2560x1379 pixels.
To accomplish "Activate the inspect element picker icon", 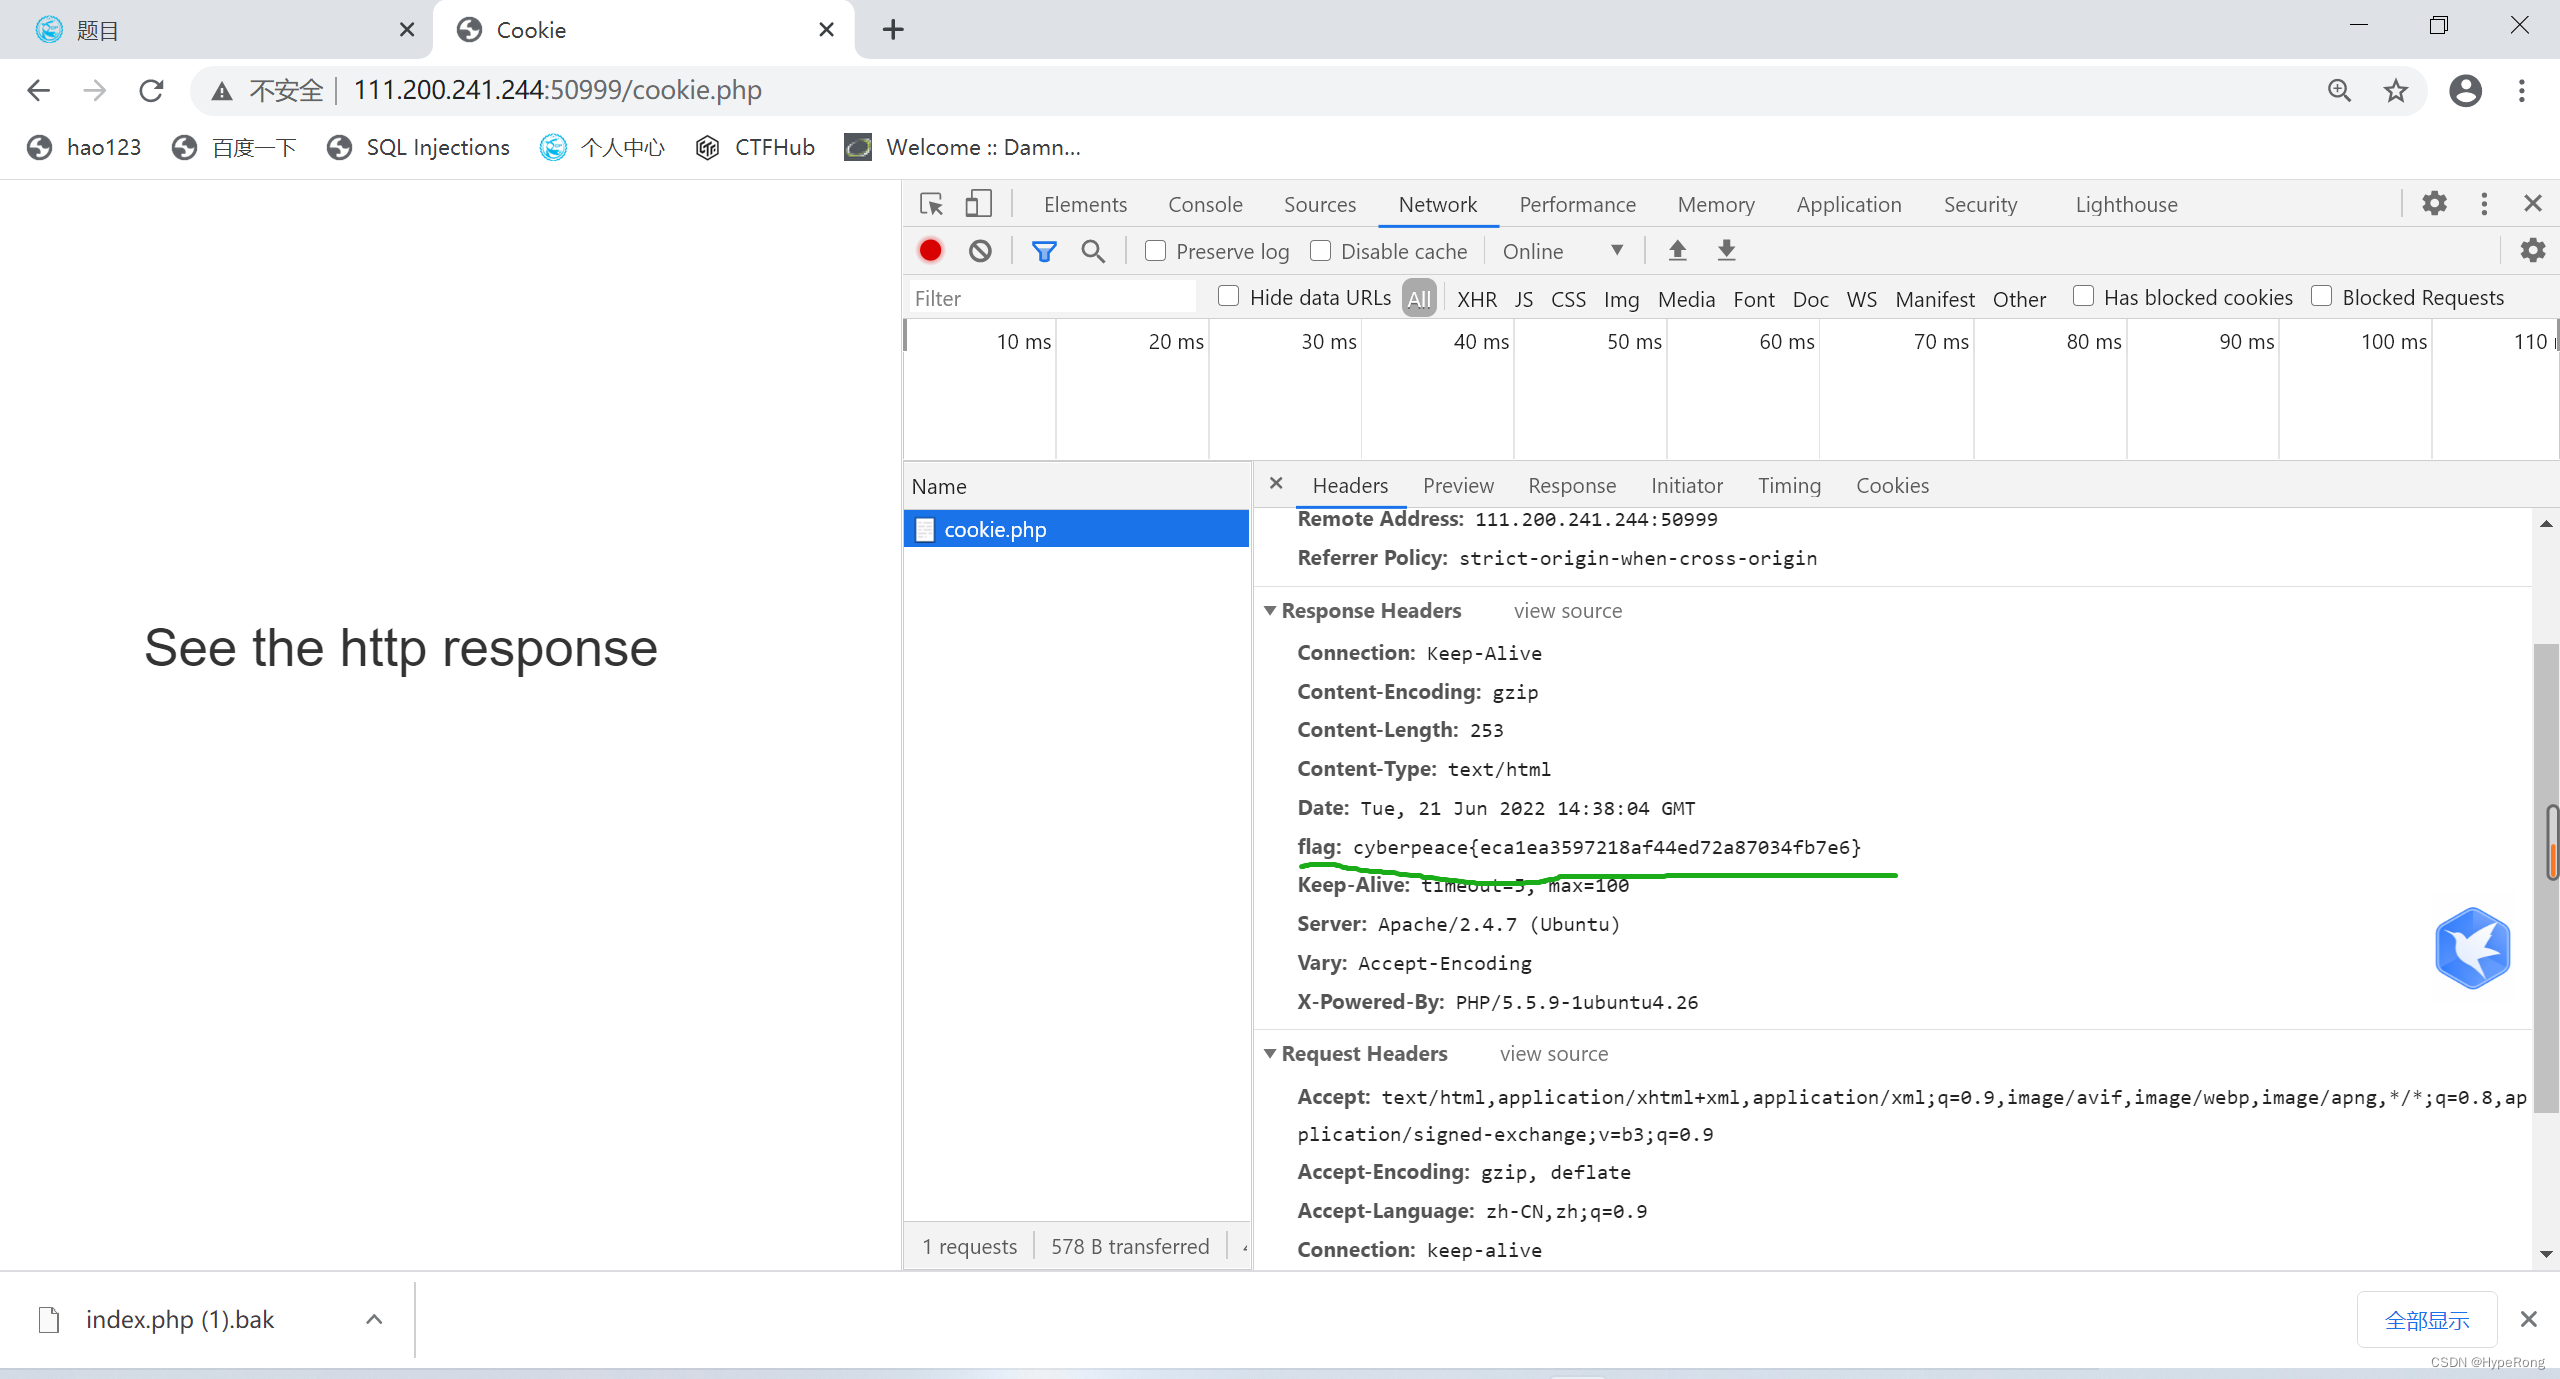I will coord(931,204).
